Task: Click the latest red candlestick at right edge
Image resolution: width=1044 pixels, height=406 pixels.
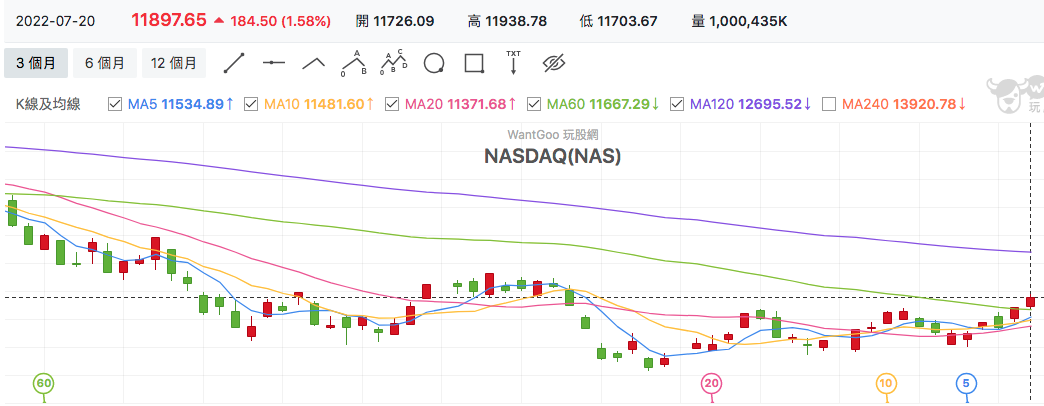Action: pyautogui.click(x=1031, y=300)
